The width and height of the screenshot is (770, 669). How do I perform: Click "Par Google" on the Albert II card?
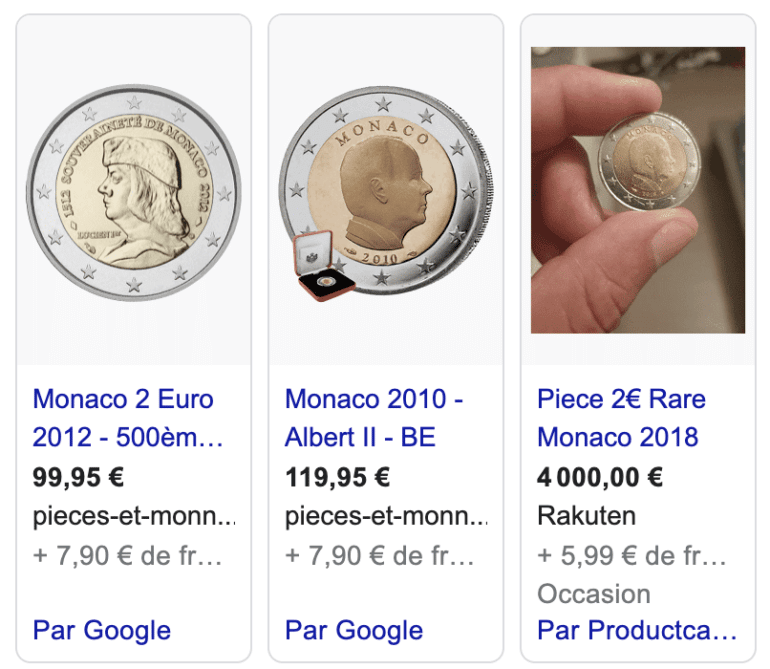pos(354,631)
